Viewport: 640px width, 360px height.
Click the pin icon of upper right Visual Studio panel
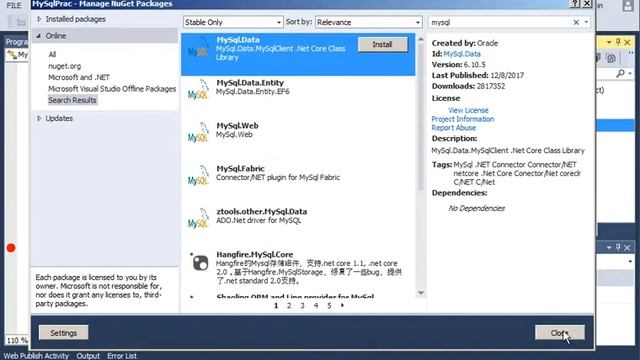coord(618,42)
